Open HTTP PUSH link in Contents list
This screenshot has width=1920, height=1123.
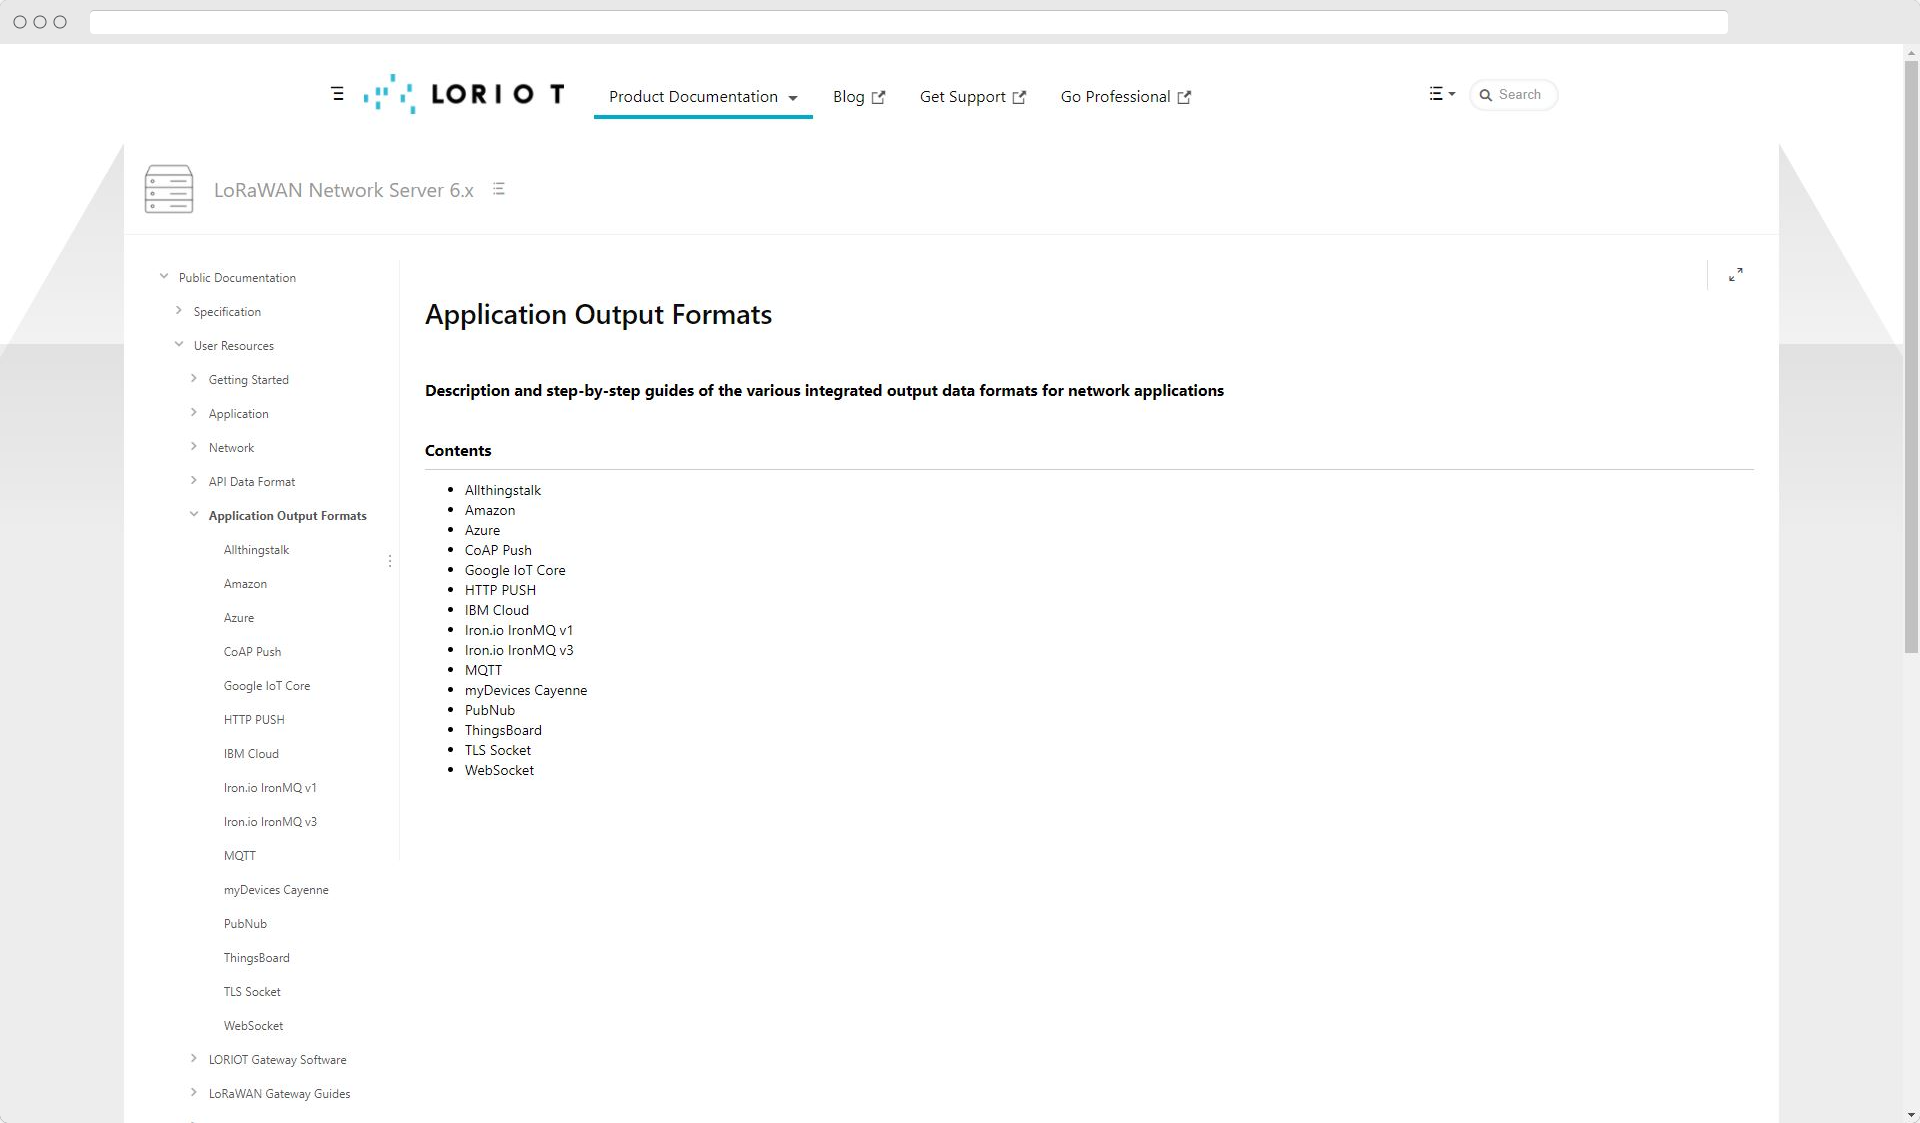[x=500, y=590]
